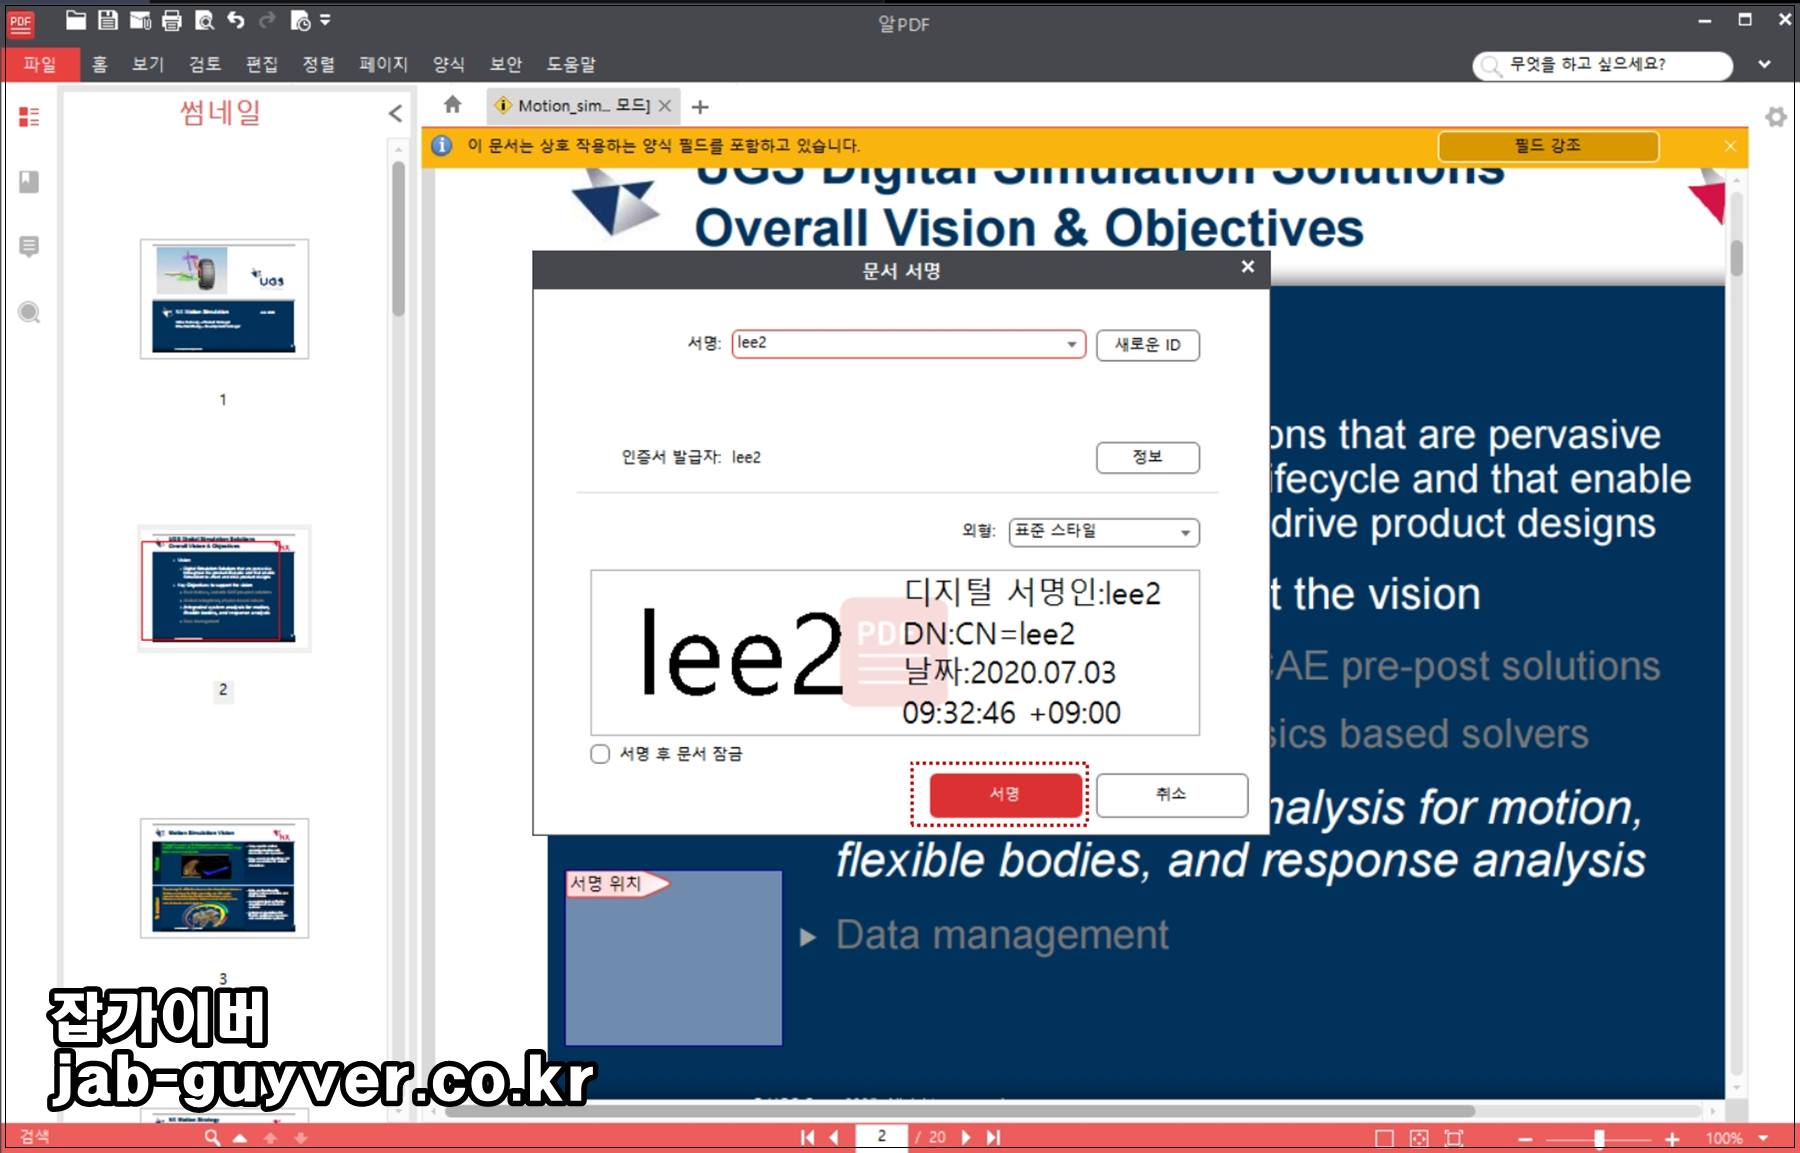Undo the last action
1800x1153 pixels.
coord(236,20)
